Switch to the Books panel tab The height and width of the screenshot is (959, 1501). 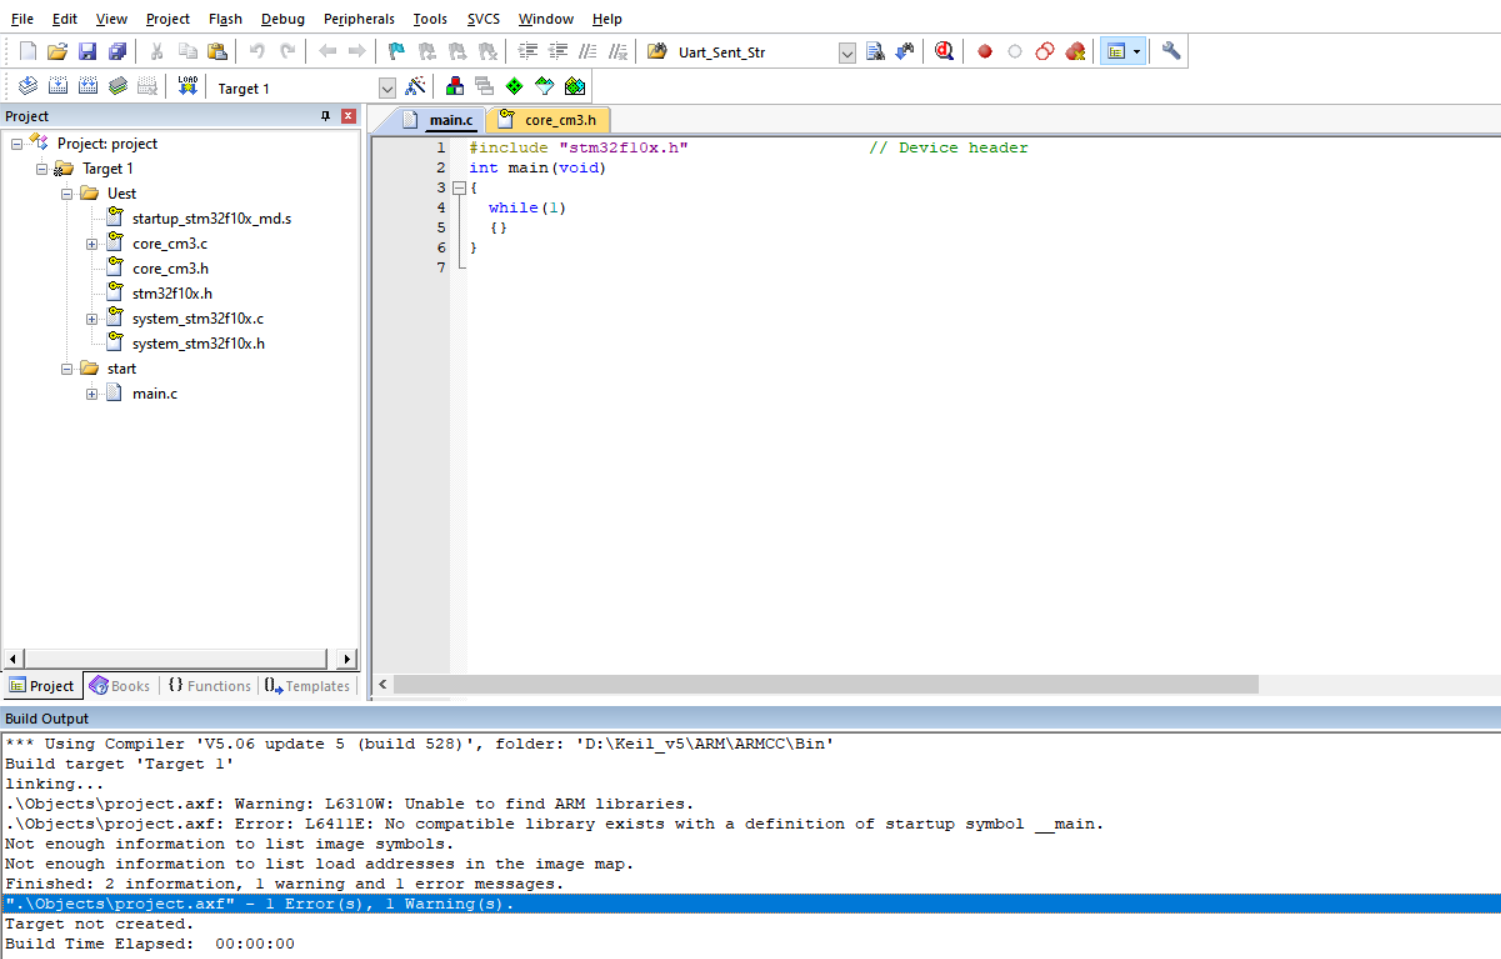click(119, 686)
